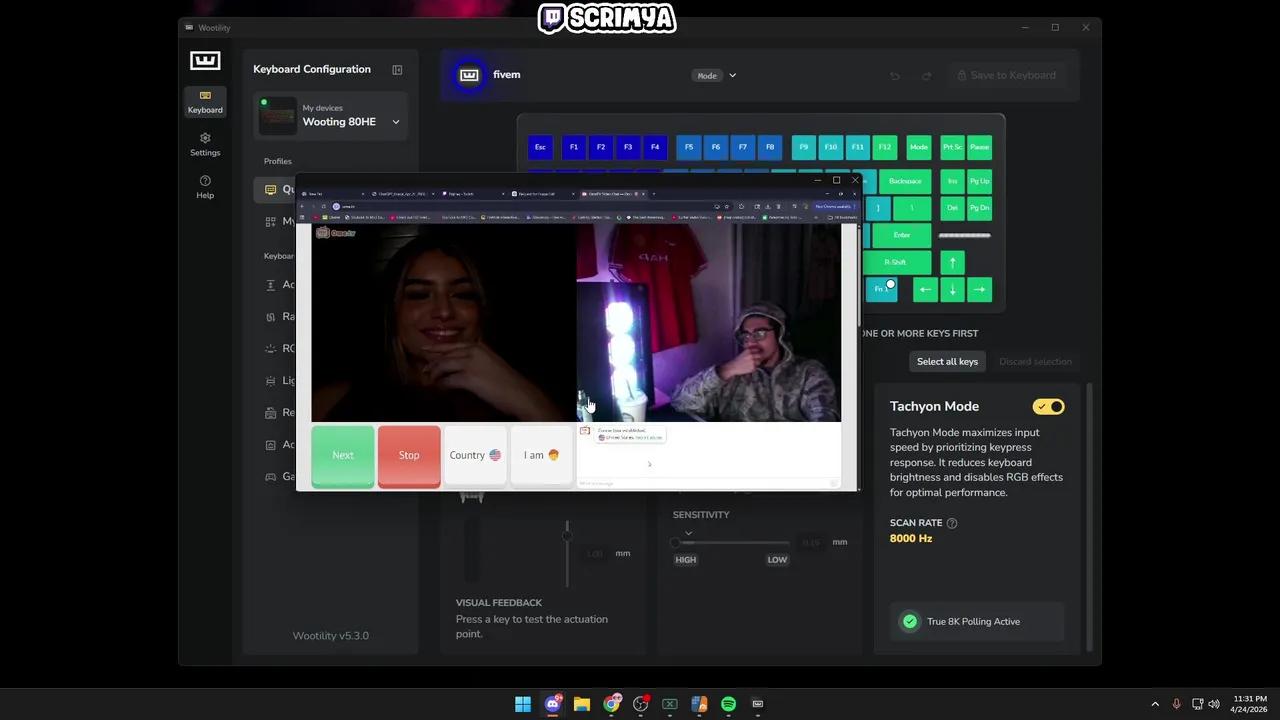Image resolution: width=1280 pixels, height=720 pixels.
Task: Switch to the Request for Image Edit tab
Action: [543, 194]
